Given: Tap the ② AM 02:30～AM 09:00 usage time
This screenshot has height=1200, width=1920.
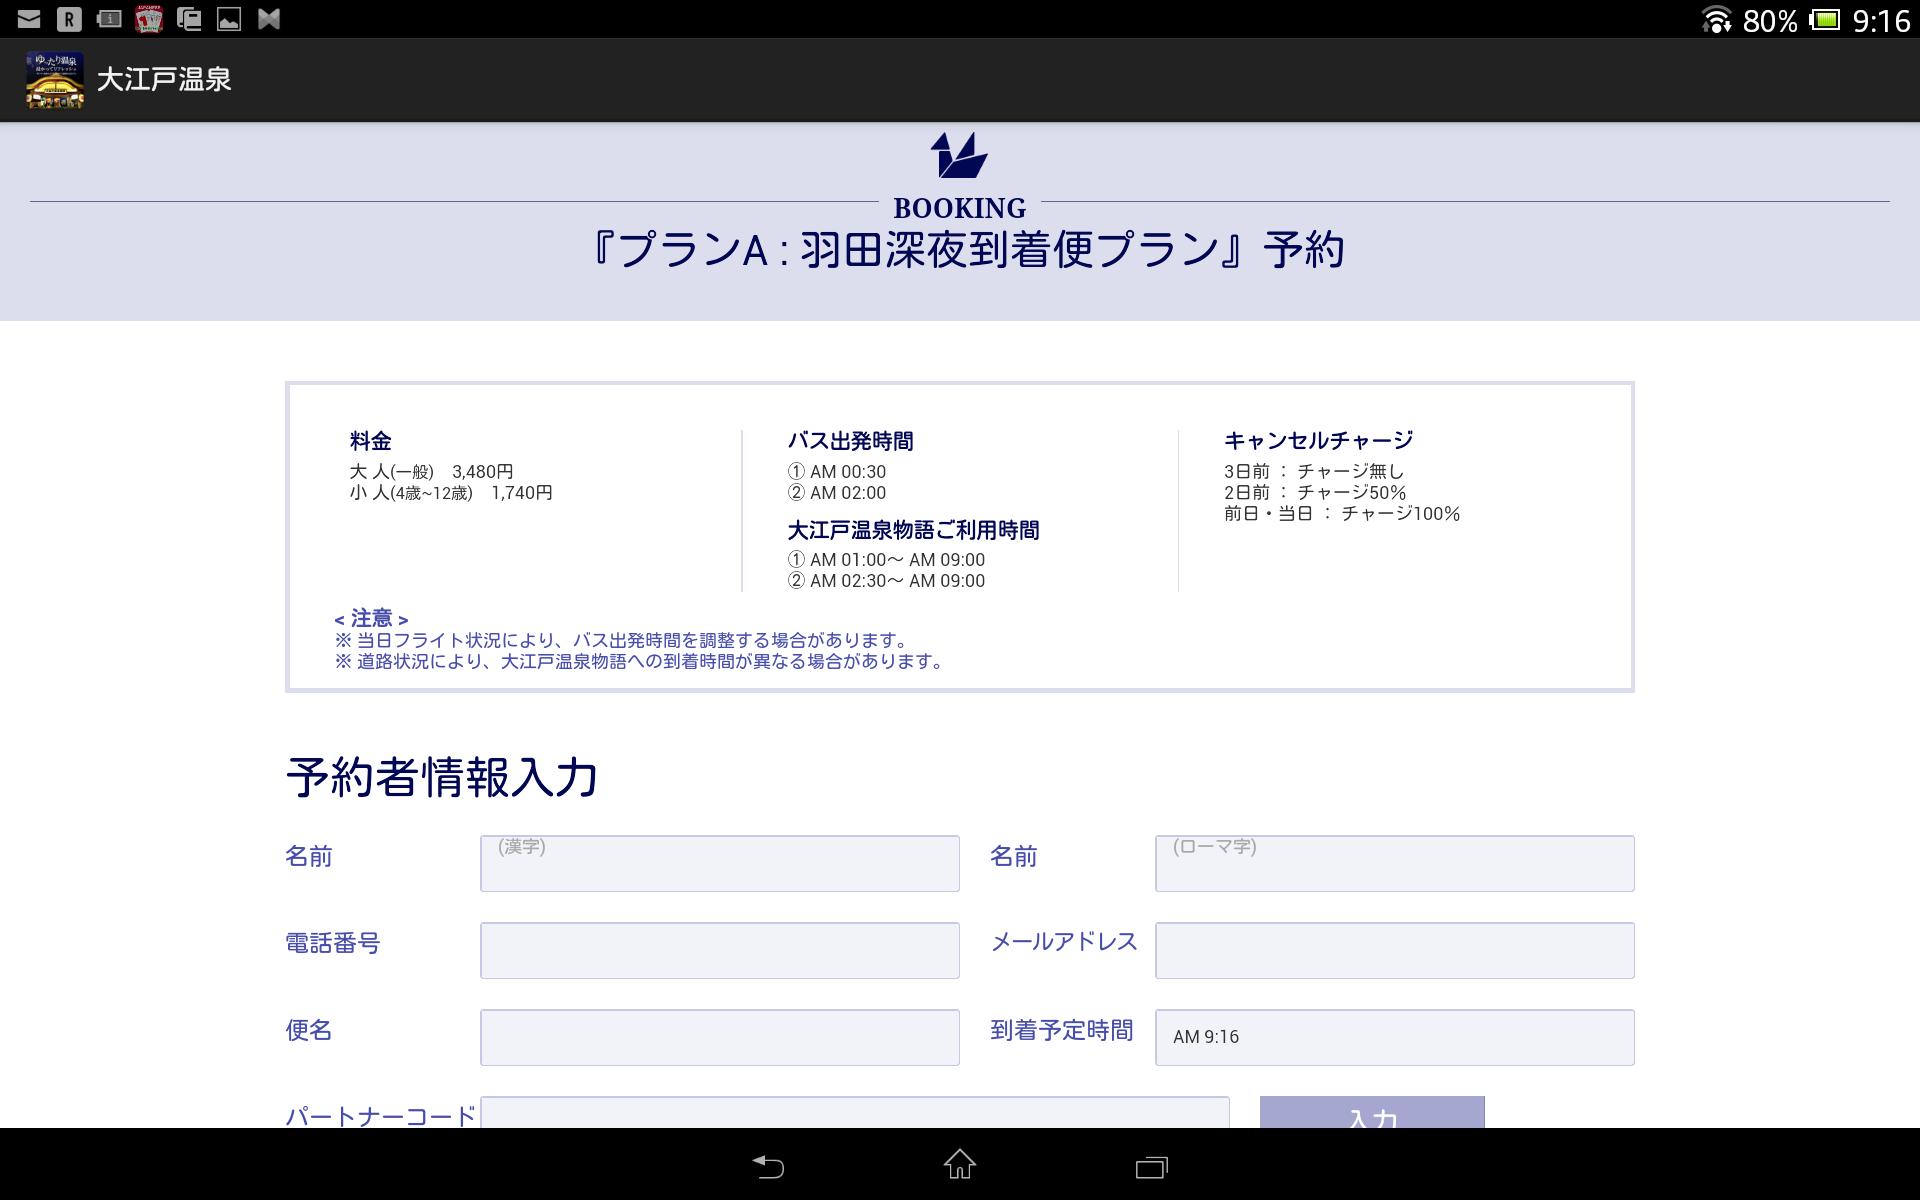Looking at the screenshot, I should click(x=886, y=581).
